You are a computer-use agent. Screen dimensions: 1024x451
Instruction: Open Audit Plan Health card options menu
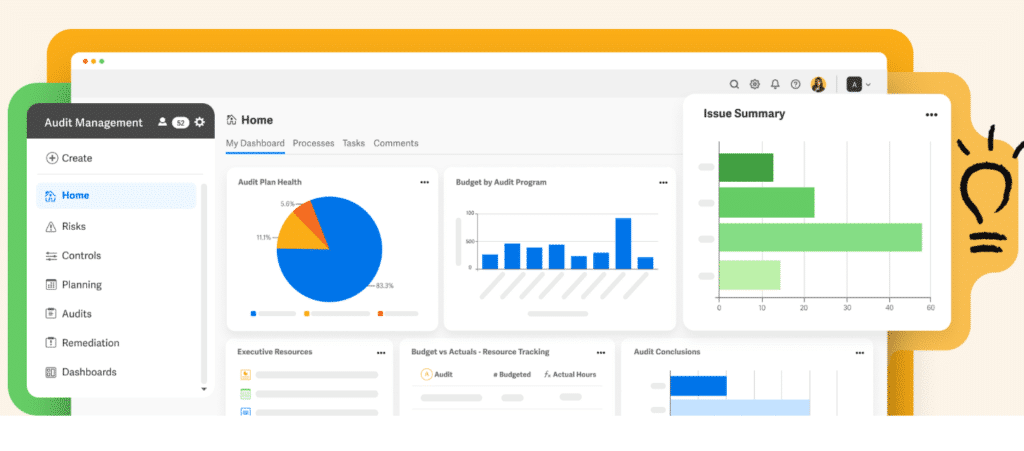pos(424,183)
